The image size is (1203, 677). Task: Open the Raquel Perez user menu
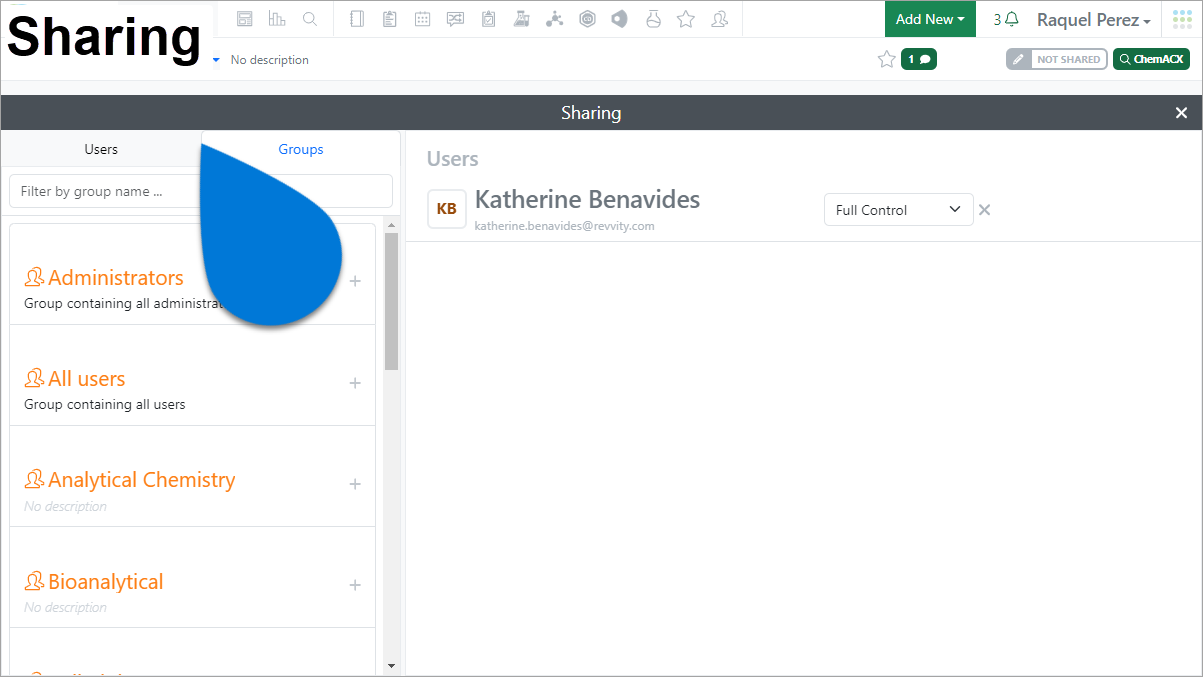click(x=1093, y=20)
